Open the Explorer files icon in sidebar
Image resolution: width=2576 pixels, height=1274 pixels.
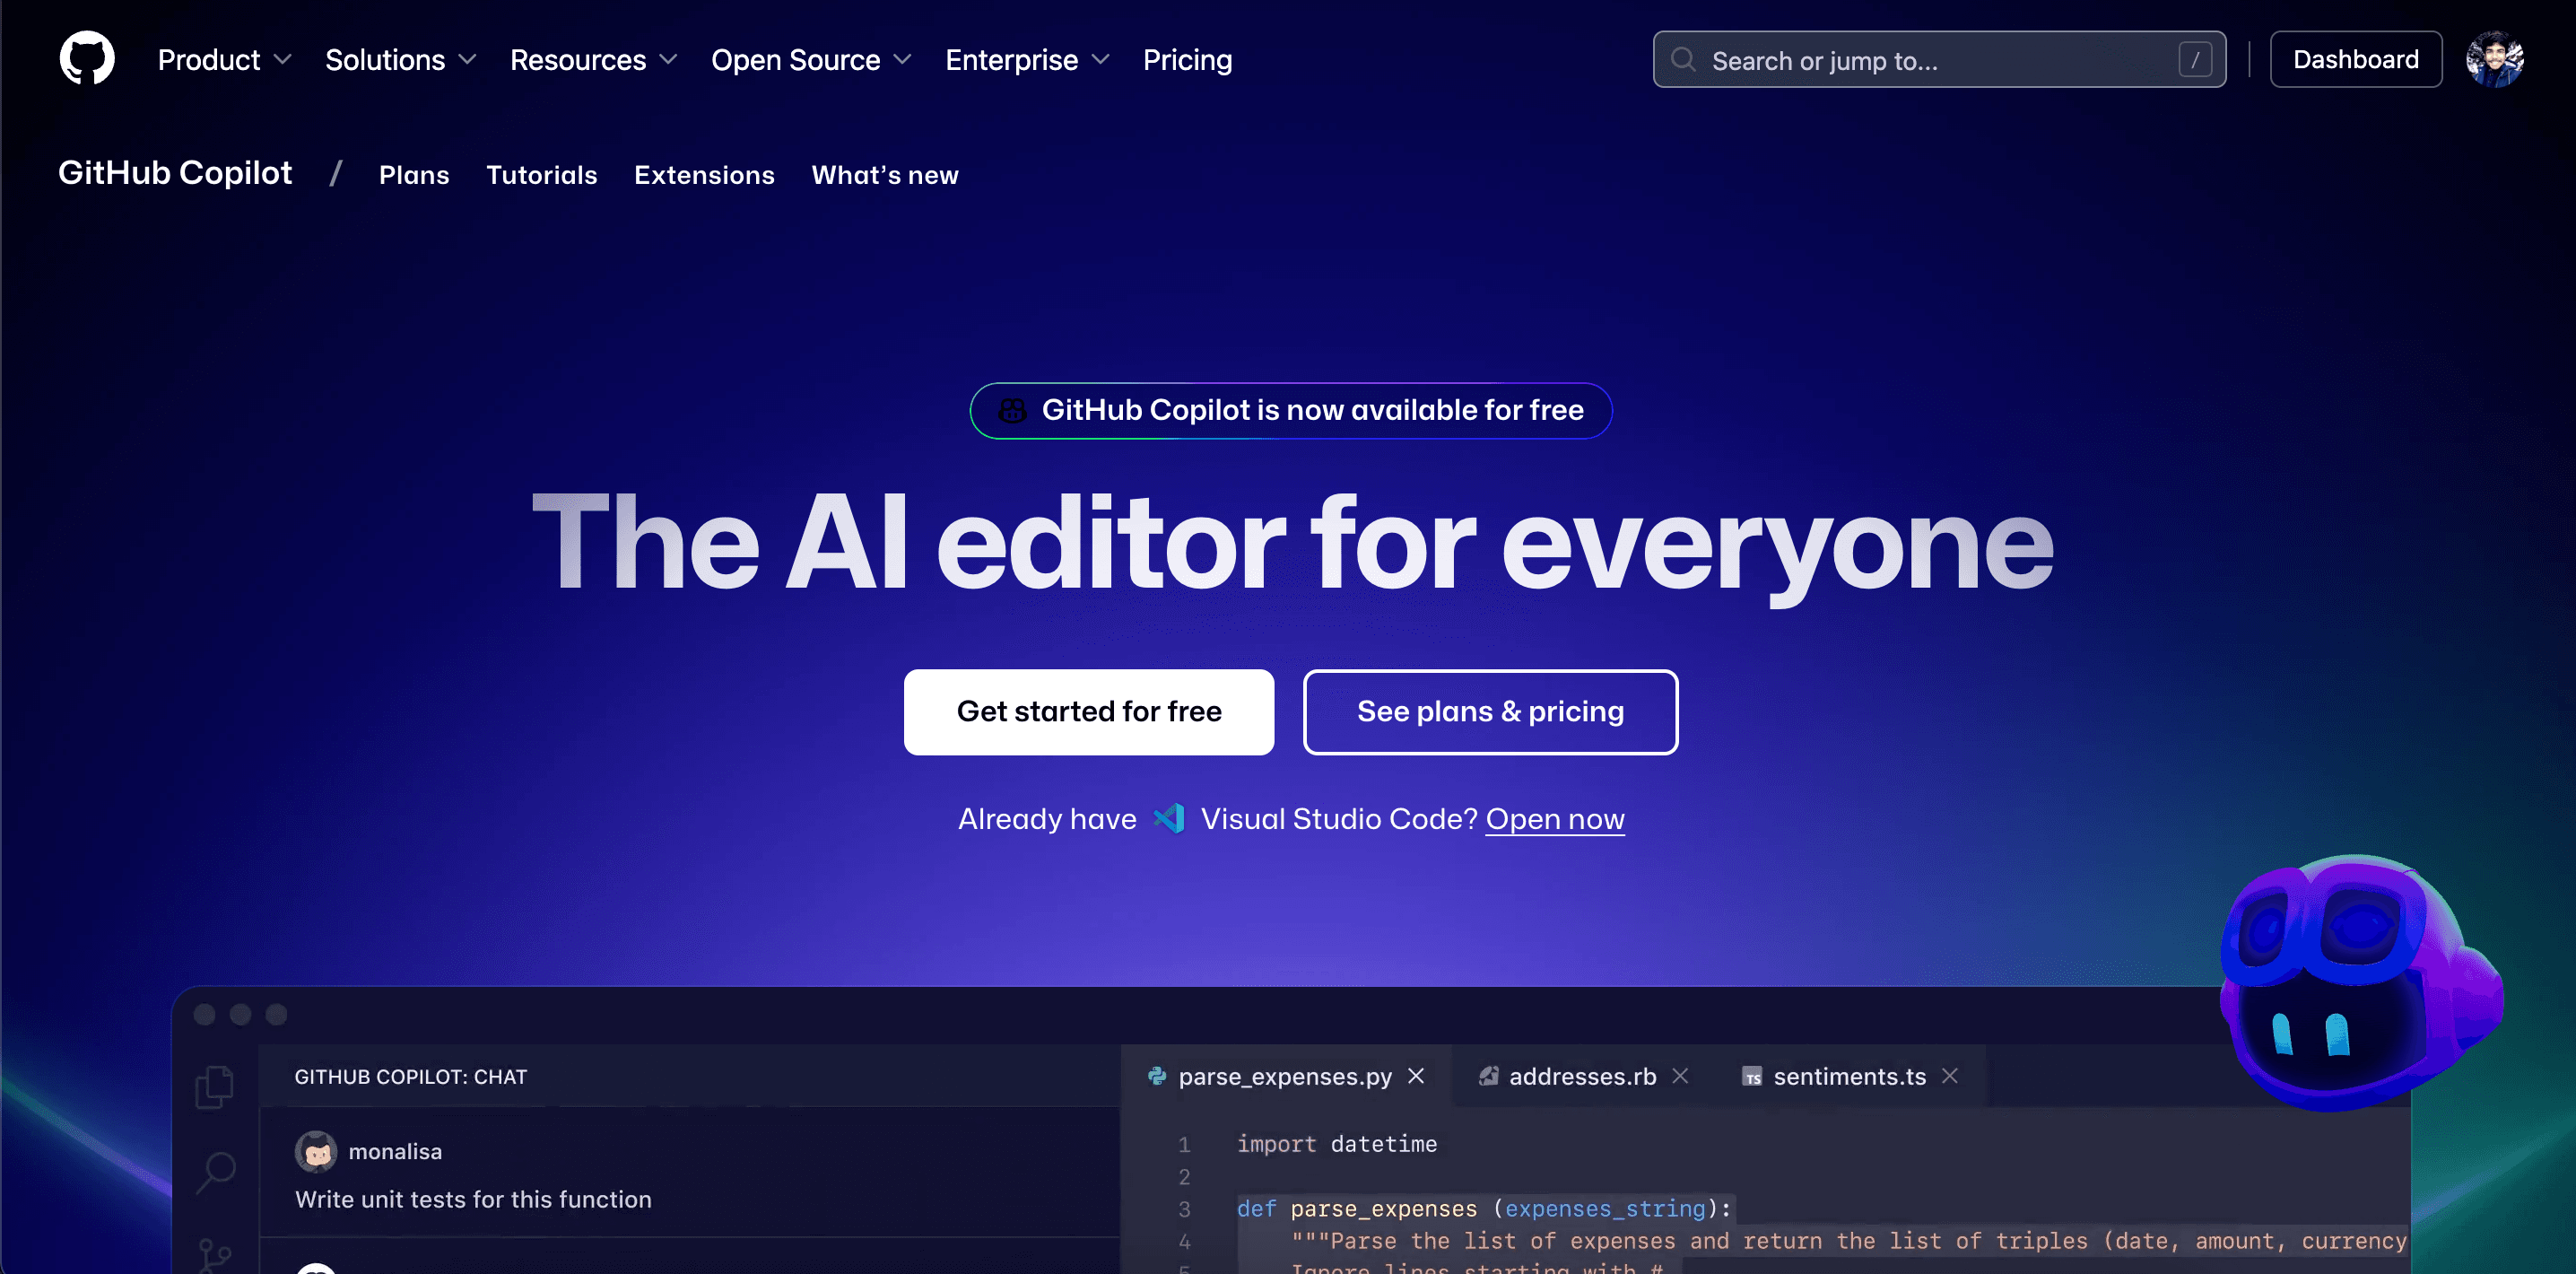pyautogui.click(x=215, y=1087)
